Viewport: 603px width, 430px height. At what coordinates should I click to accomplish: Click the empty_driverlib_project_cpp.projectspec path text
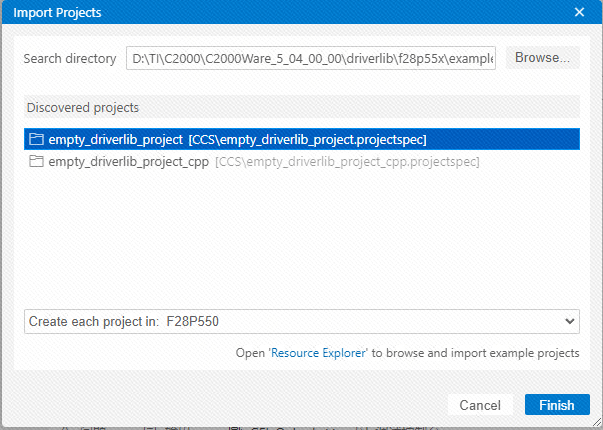[x=347, y=162]
